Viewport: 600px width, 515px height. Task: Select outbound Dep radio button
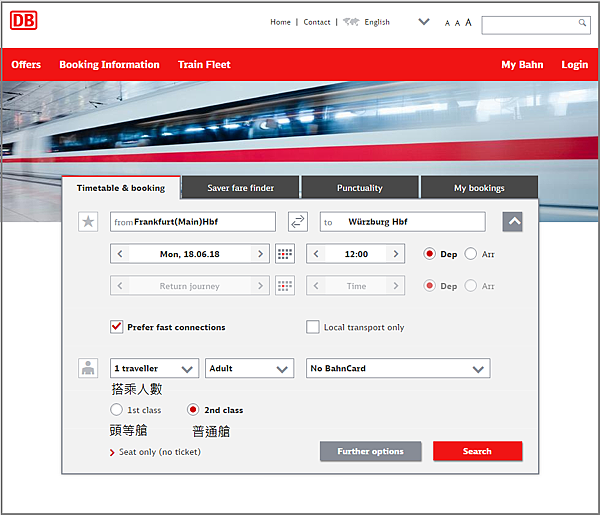[429, 254]
